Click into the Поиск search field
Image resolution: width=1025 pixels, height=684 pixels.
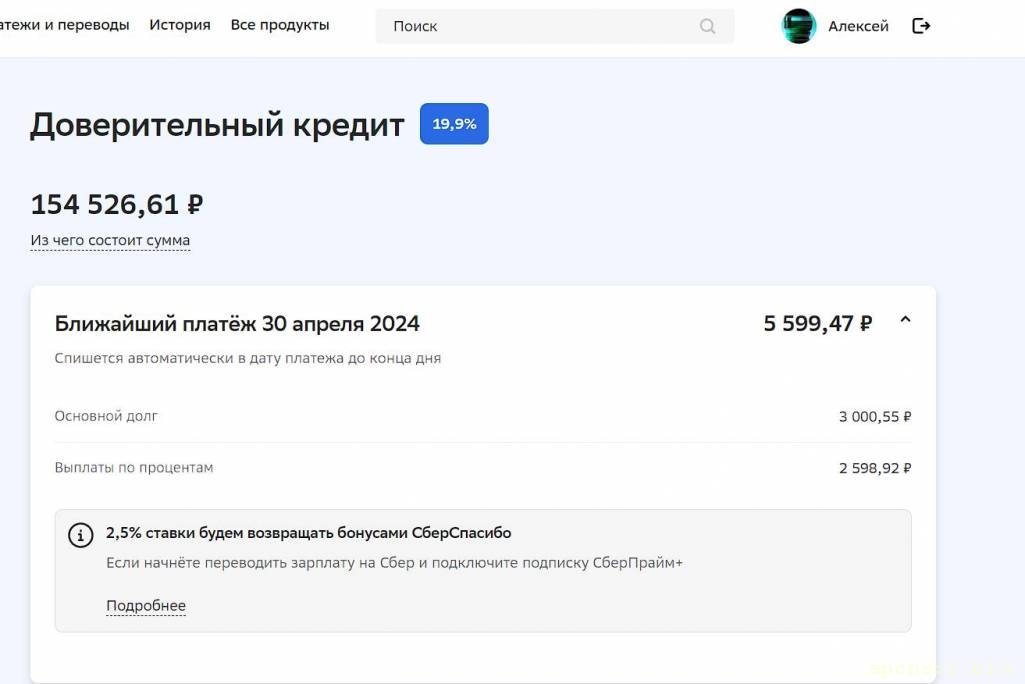[540, 26]
